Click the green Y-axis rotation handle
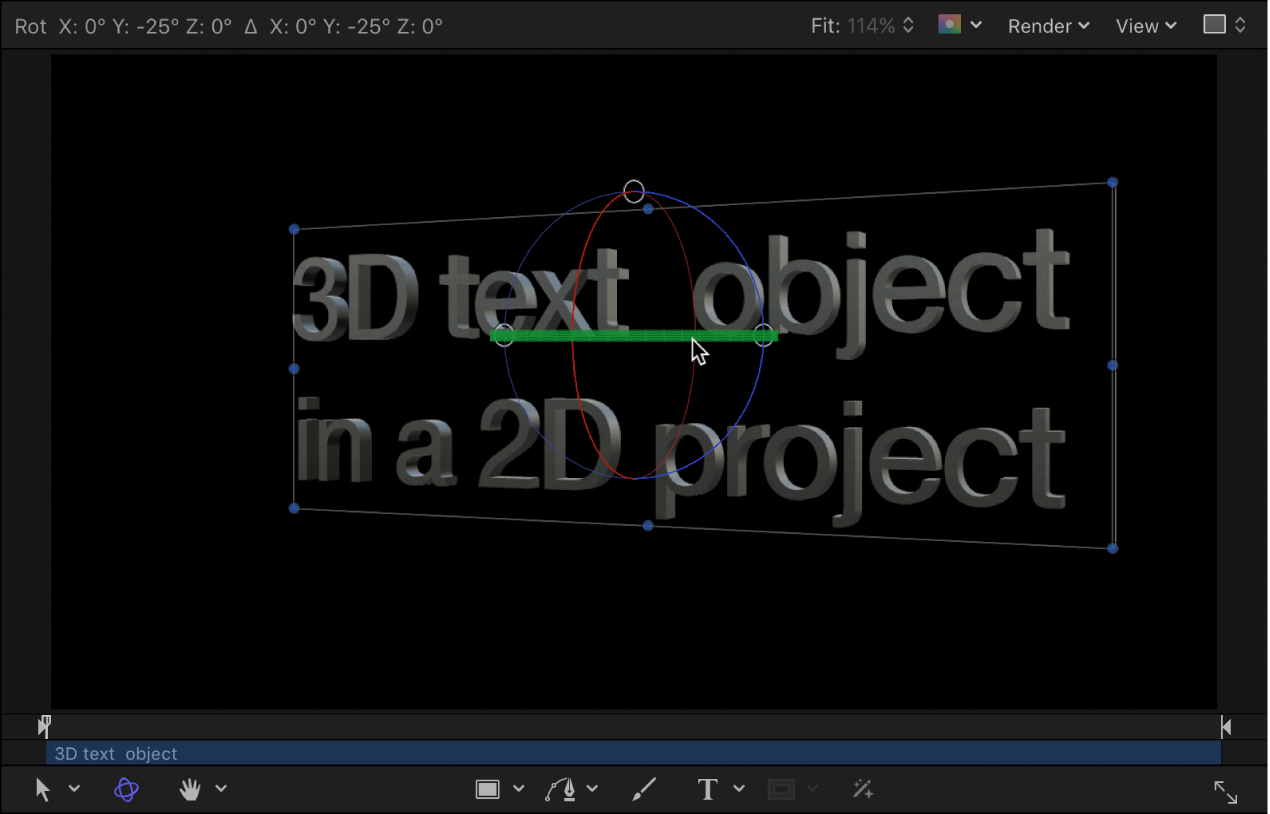1270x814 pixels. click(x=633, y=336)
